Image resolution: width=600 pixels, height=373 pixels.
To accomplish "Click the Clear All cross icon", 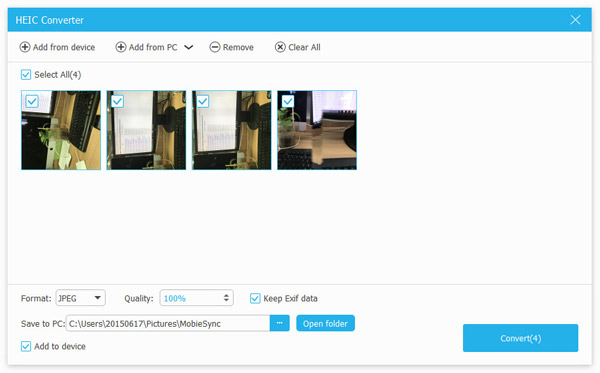I will [280, 47].
